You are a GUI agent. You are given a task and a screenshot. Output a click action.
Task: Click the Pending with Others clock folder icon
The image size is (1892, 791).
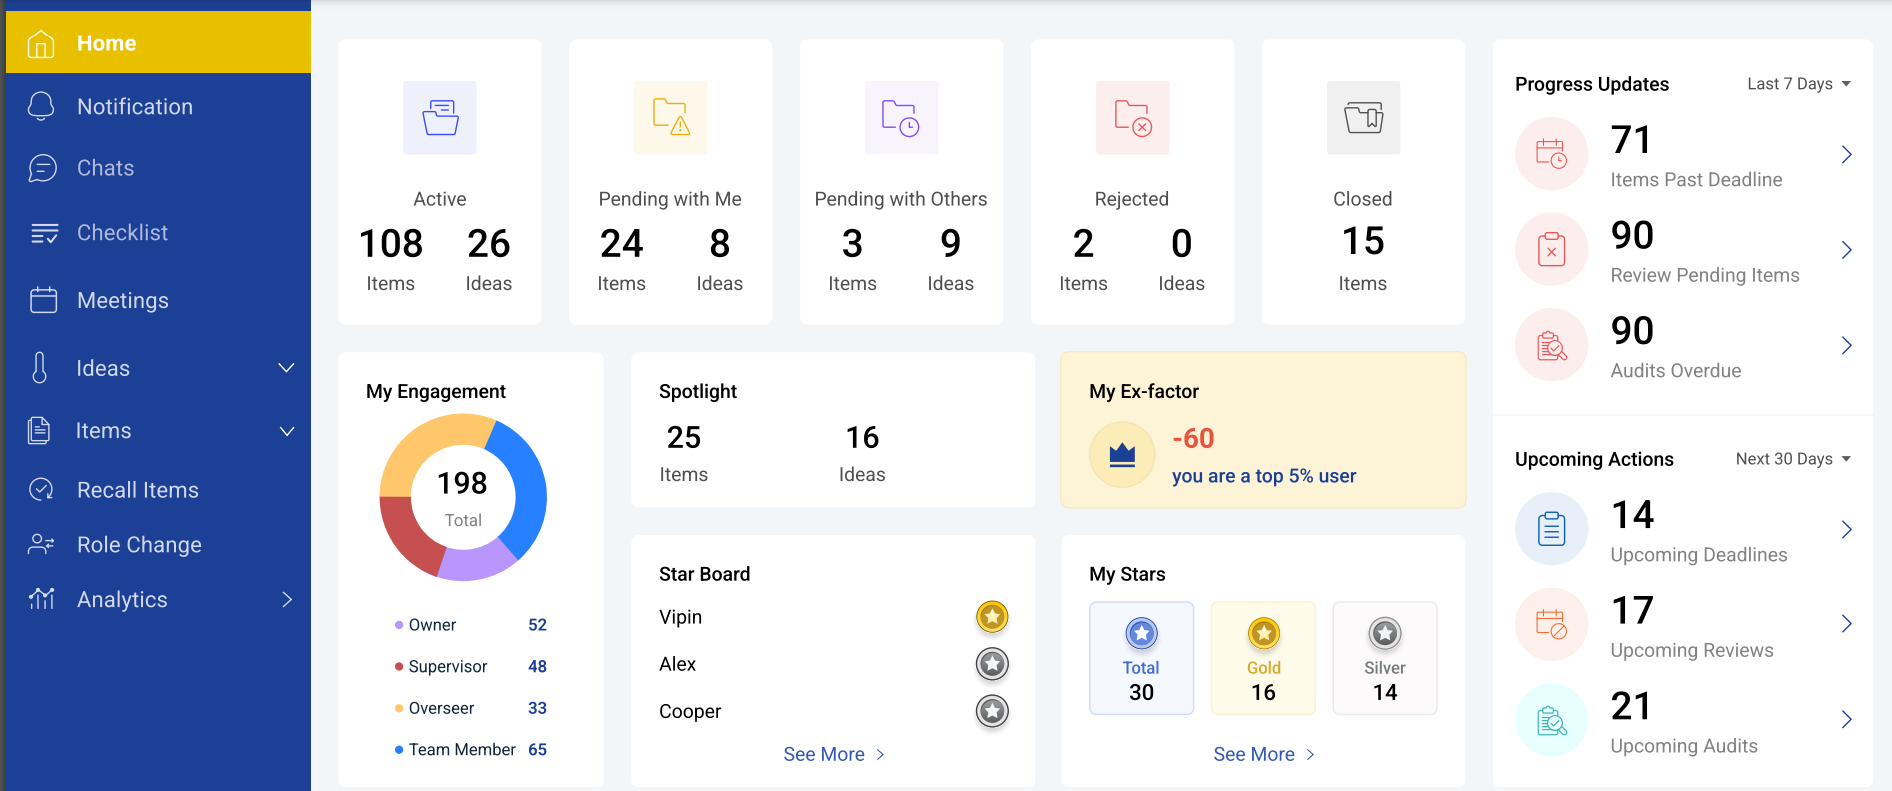point(901,118)
